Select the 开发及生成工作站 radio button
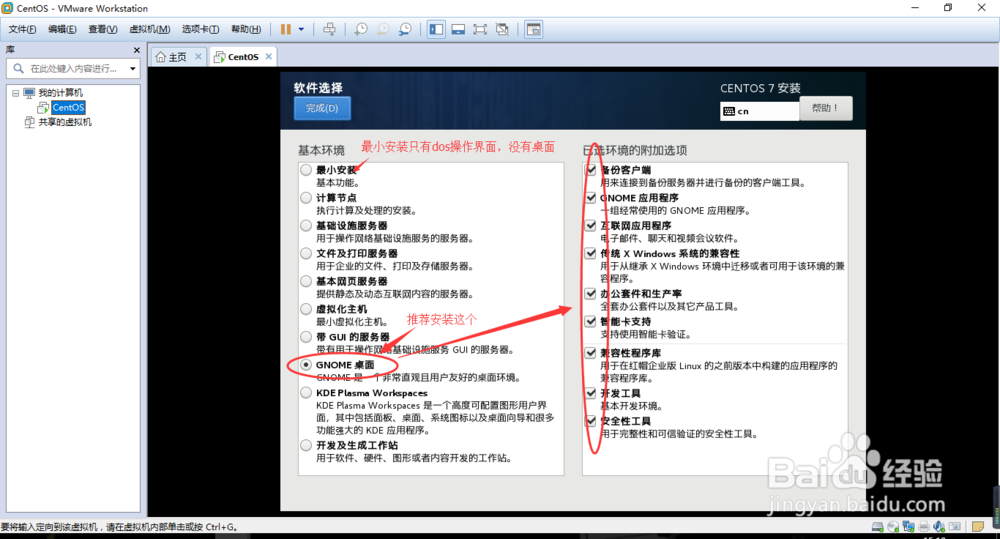The height and width of the screenshot is (539, 1000). coord(306,445)
